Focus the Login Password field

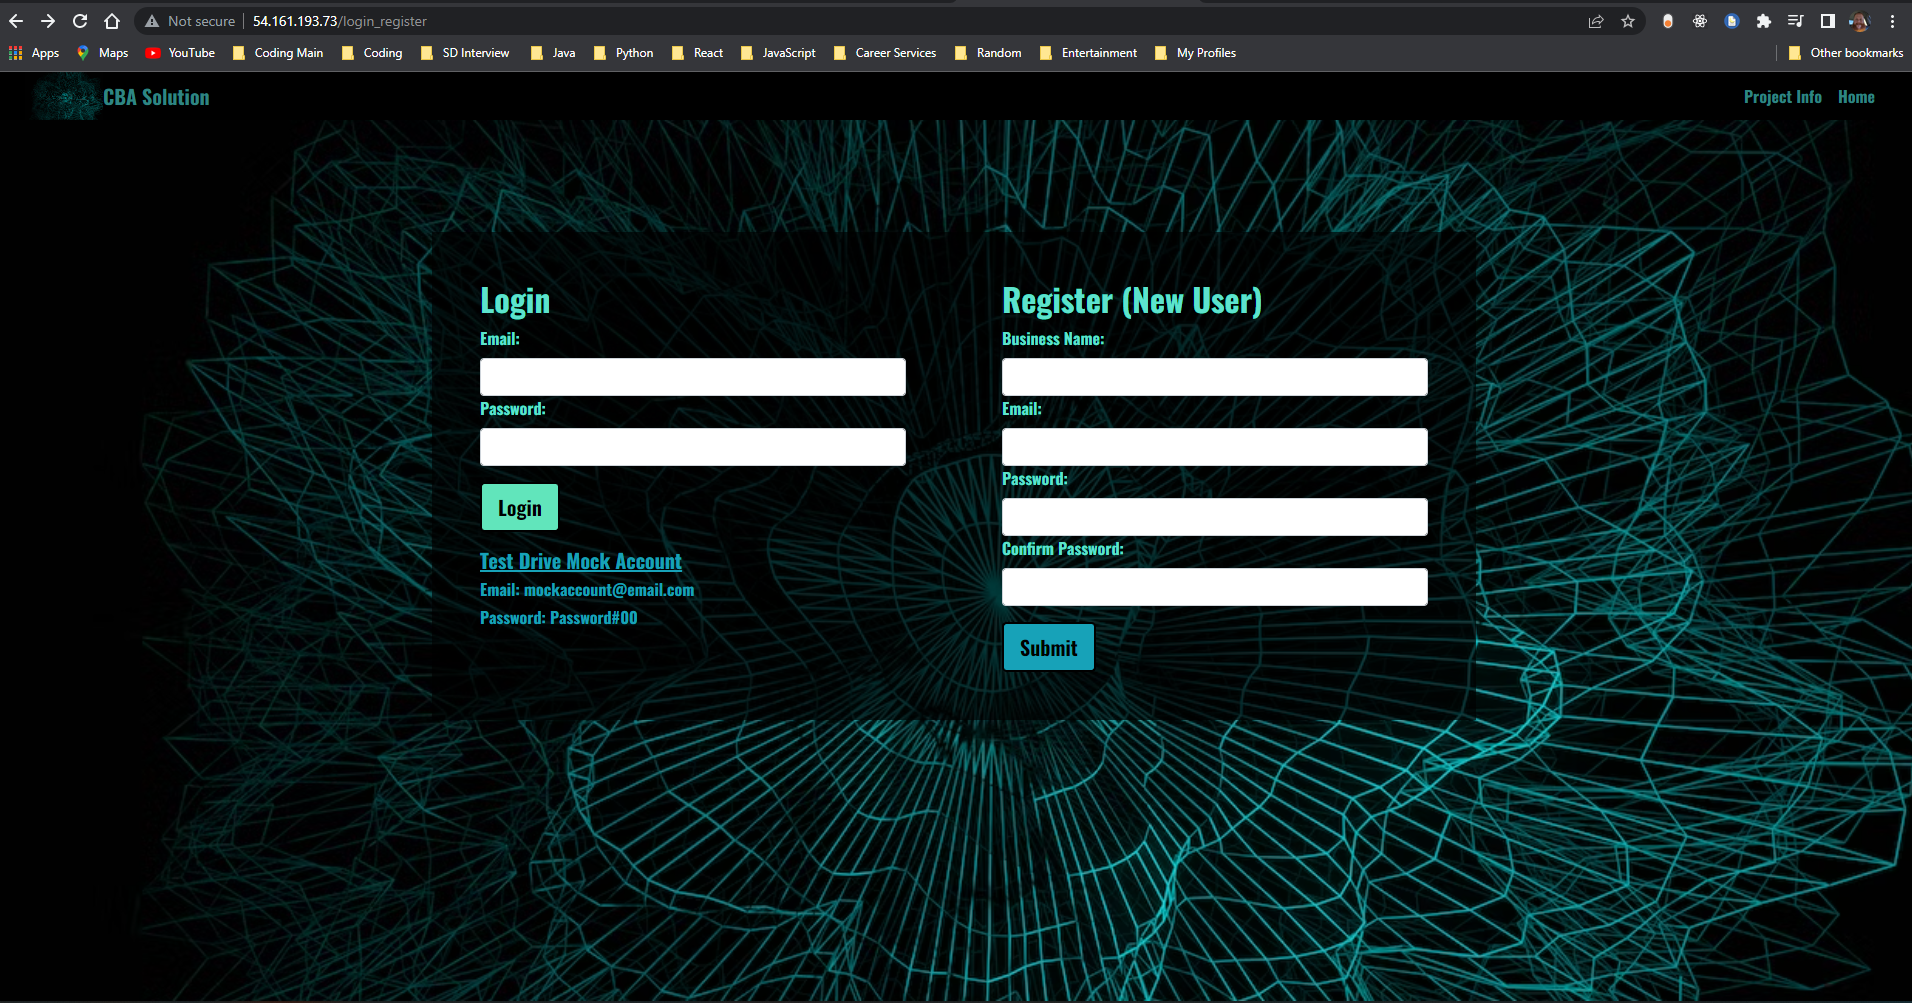tap(693, 447)
